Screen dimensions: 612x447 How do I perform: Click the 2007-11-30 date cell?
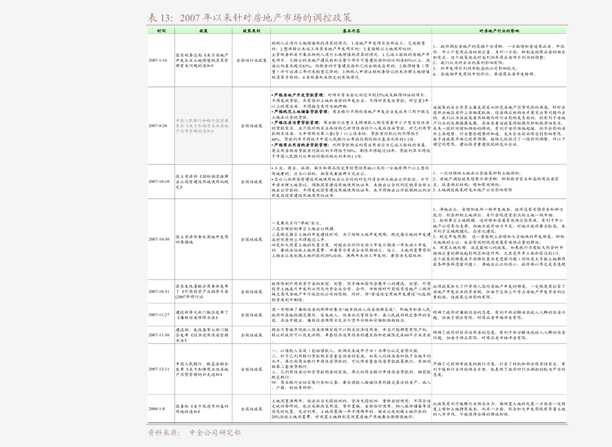tap(159, 335)
